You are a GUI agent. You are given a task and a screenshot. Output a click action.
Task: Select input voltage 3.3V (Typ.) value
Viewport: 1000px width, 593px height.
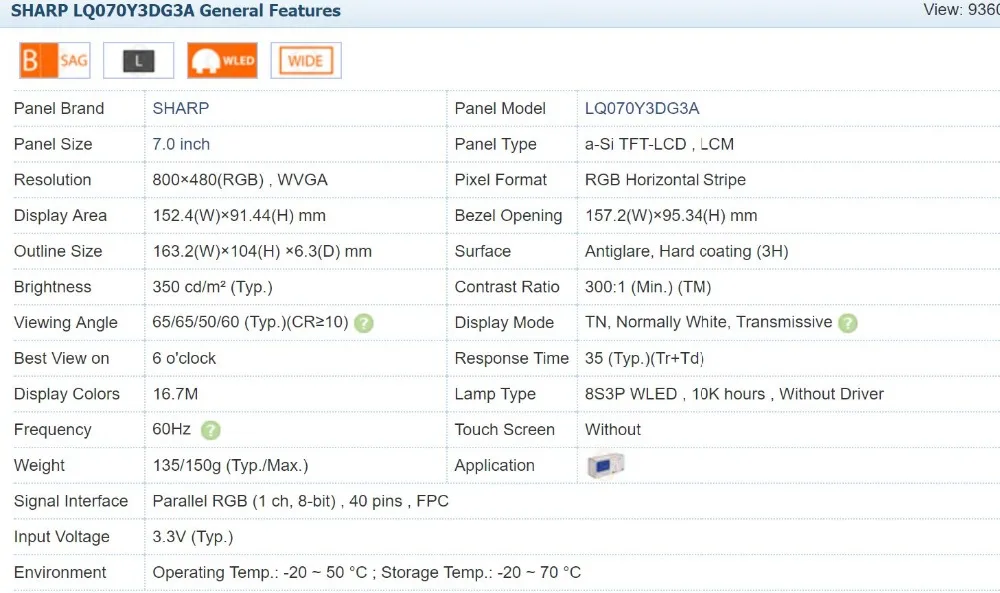click(x=193, y=537)
